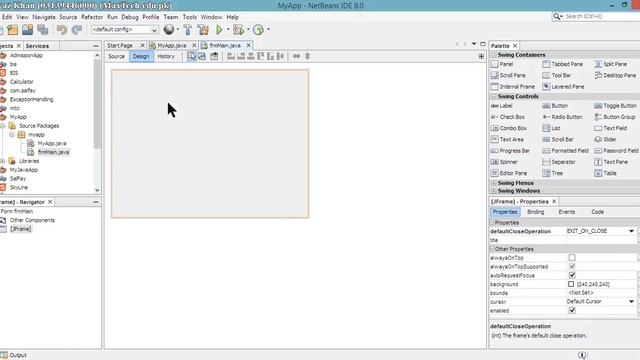Screen dimensions: 640x360
Task: Click alwaysOnTopSupported checkbox
Action: [572, 267]
